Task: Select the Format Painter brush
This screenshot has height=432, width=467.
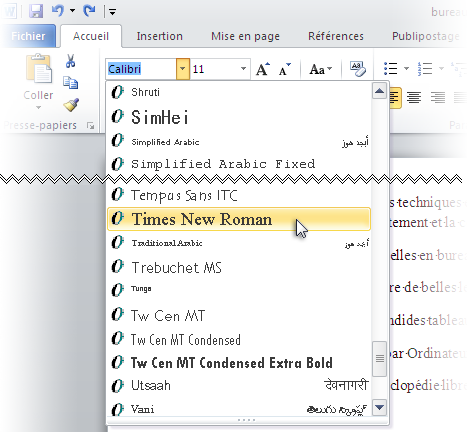Action: 71,105
